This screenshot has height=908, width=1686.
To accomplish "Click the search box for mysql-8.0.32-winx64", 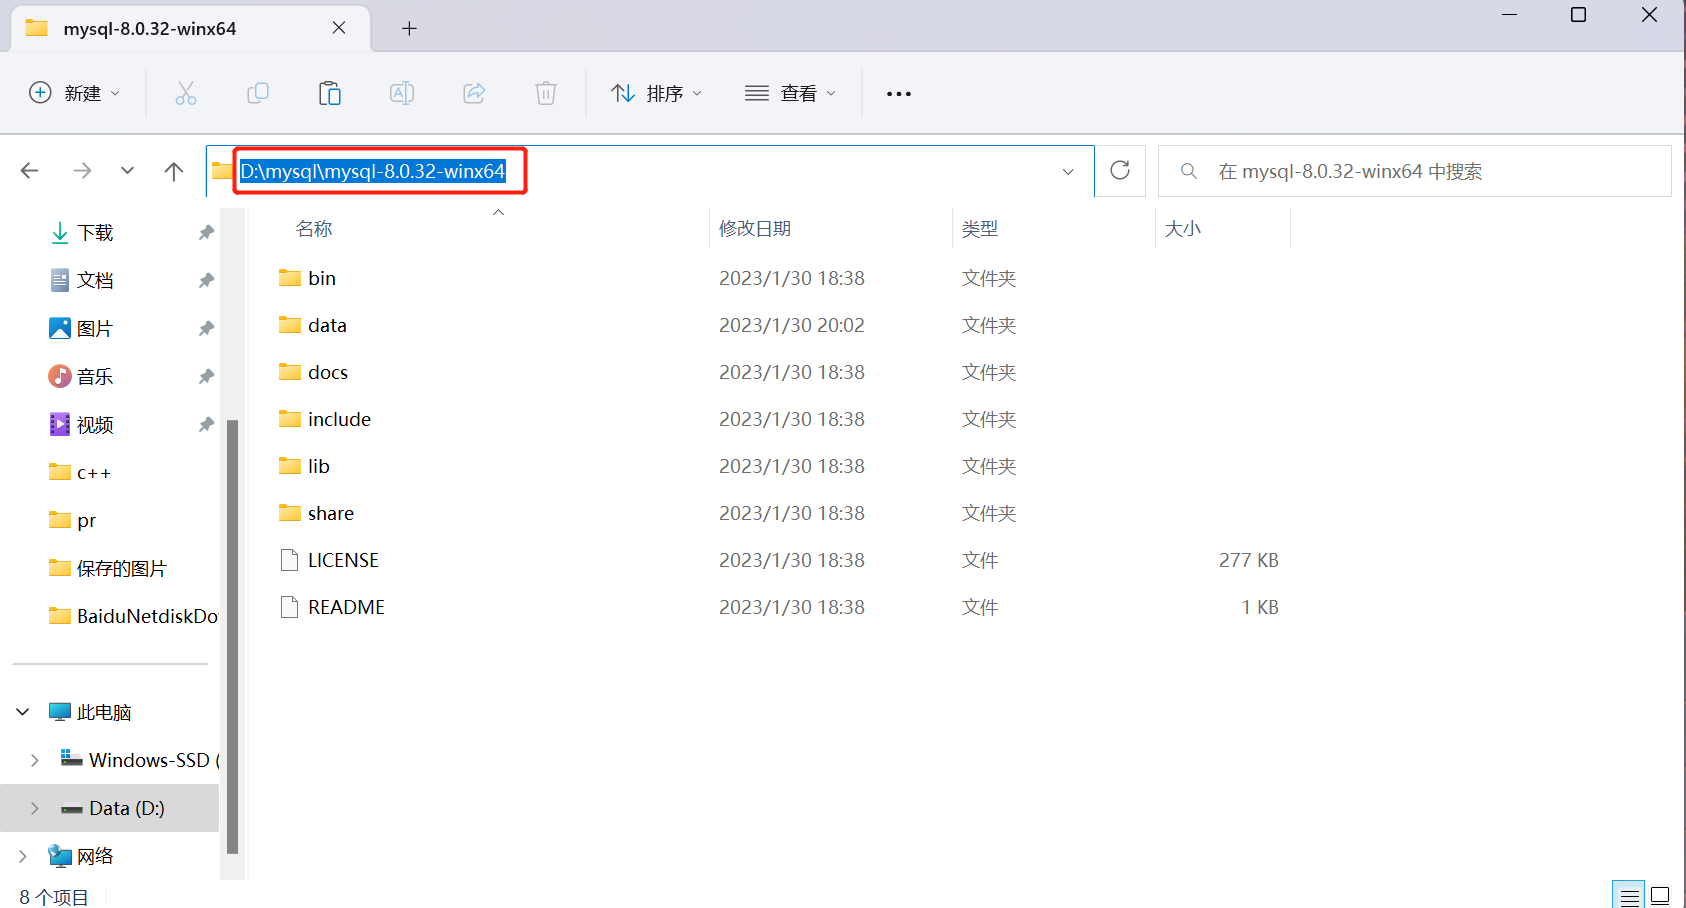I will 1414,171.
